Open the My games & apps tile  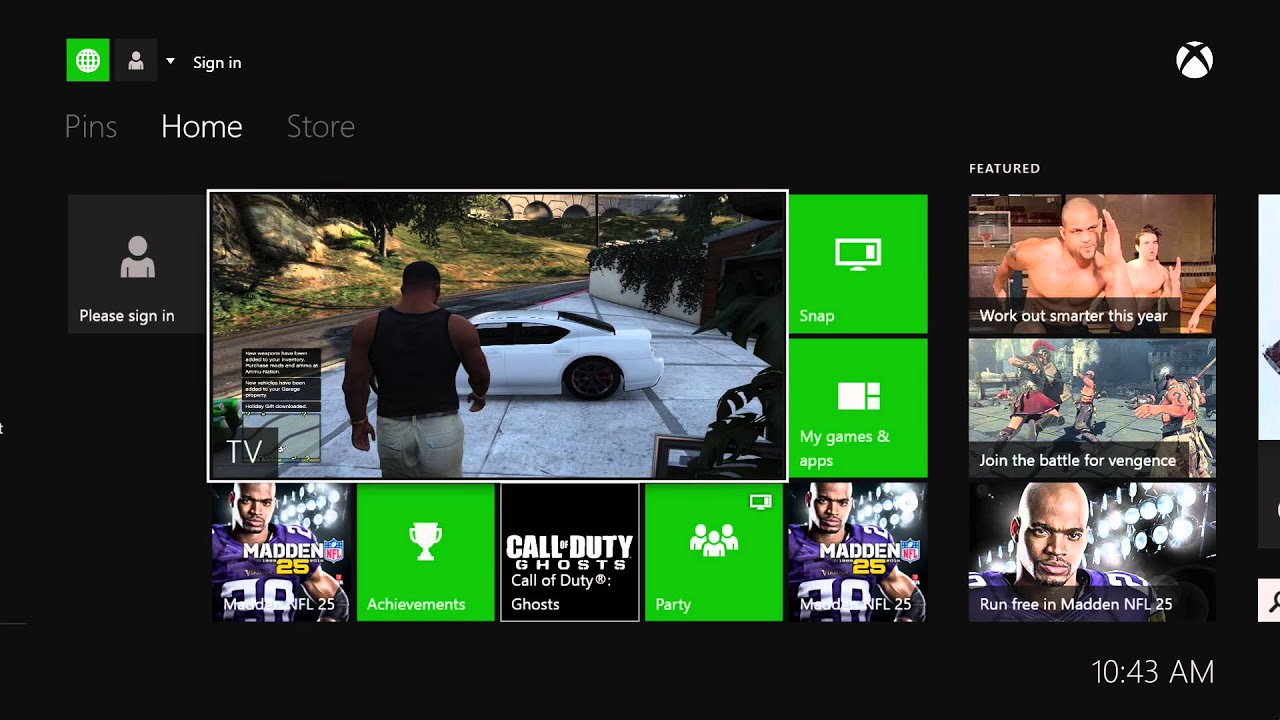tap(858, 408)
